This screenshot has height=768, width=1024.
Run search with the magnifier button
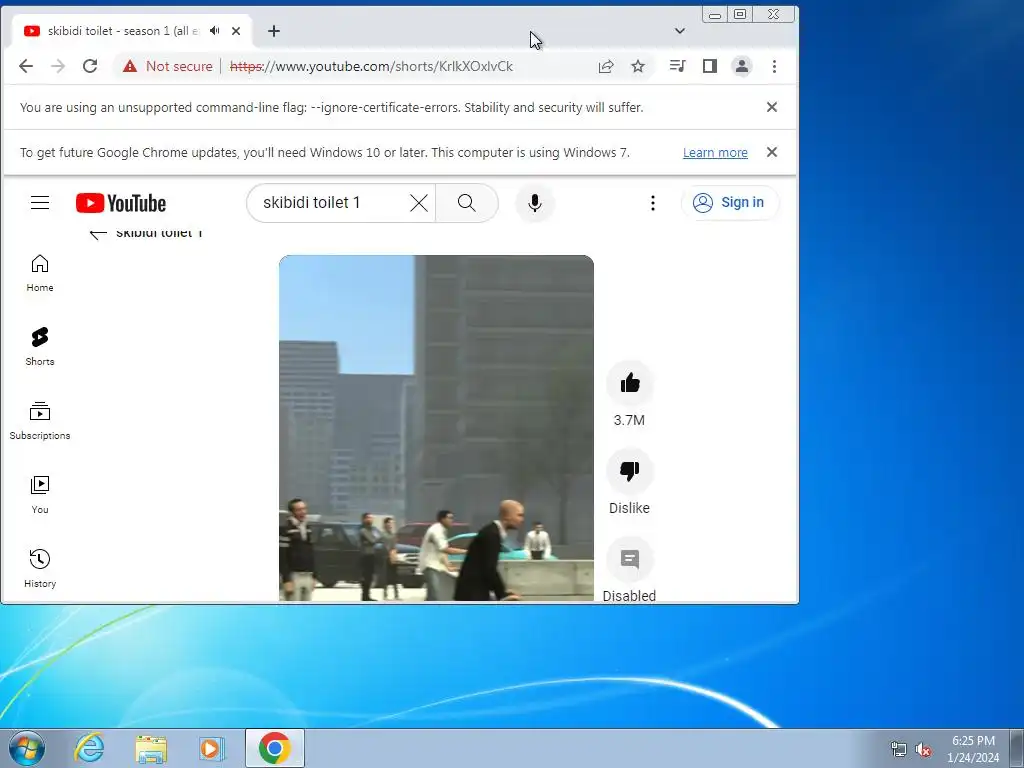[x=466, y=203]
